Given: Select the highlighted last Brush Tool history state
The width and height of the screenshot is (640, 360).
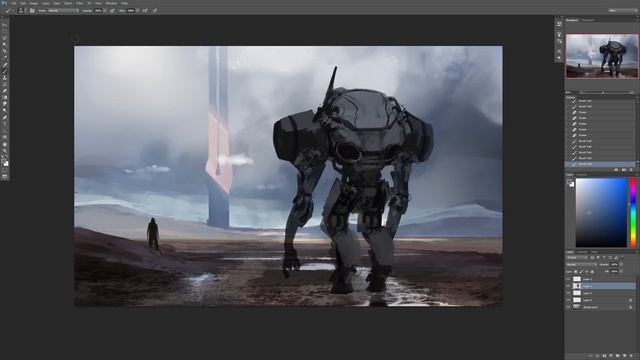Looking at the screenshot, I should pyautogui.click(x=600, y=164).
